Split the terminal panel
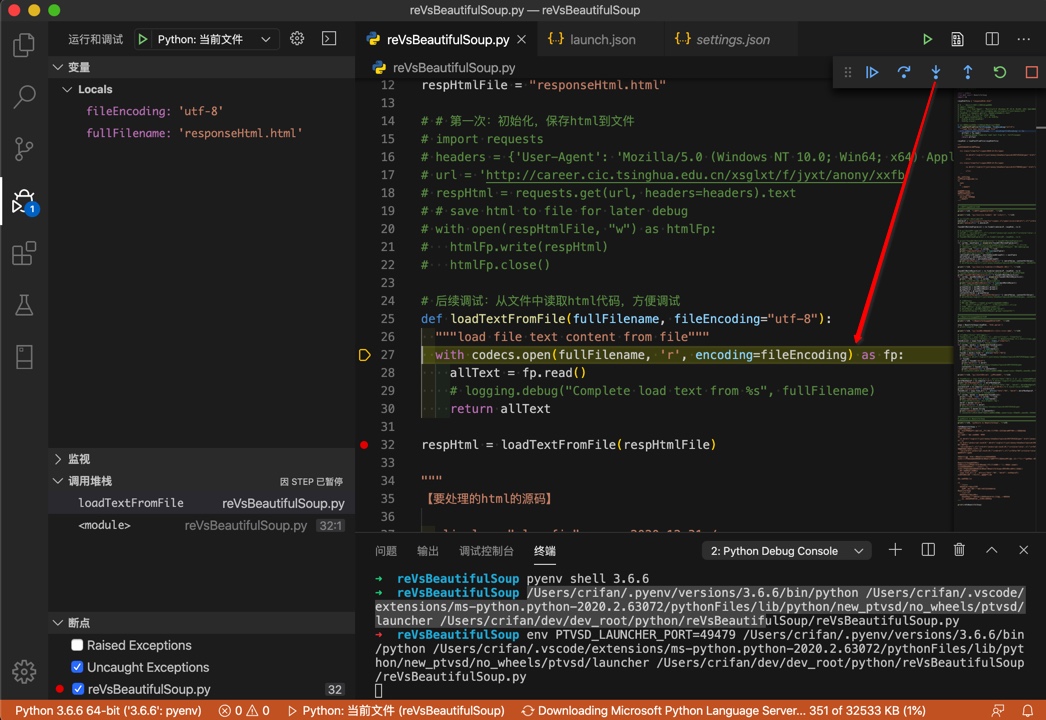The width and height of the screenshot is (1046, 720). click(x=928, y=550)
